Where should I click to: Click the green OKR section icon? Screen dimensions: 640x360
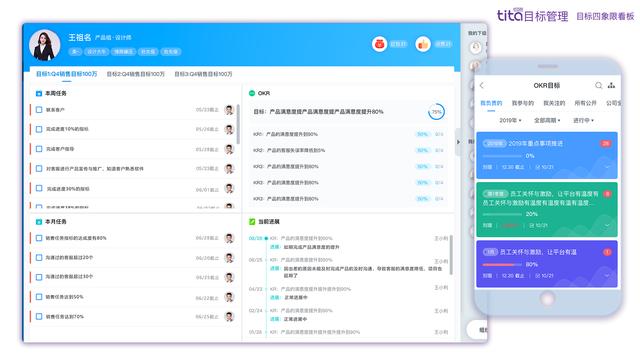252,93
